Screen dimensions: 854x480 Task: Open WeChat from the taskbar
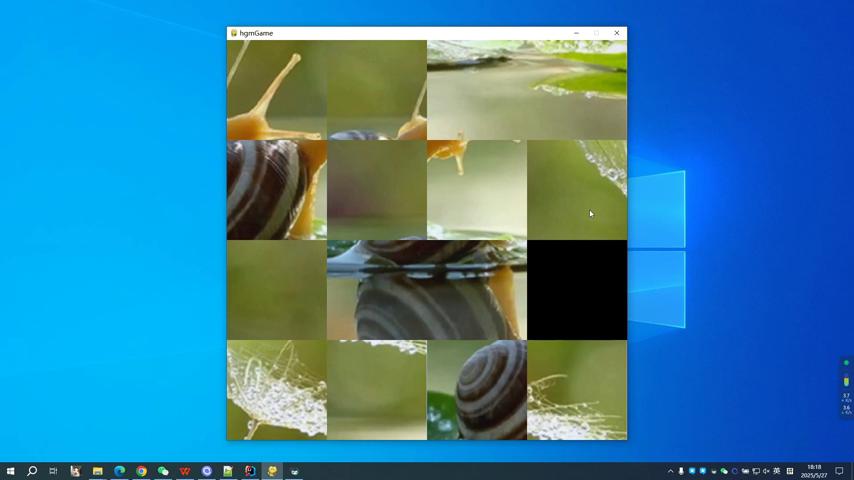pyautogui.click(x=163, y=471)
